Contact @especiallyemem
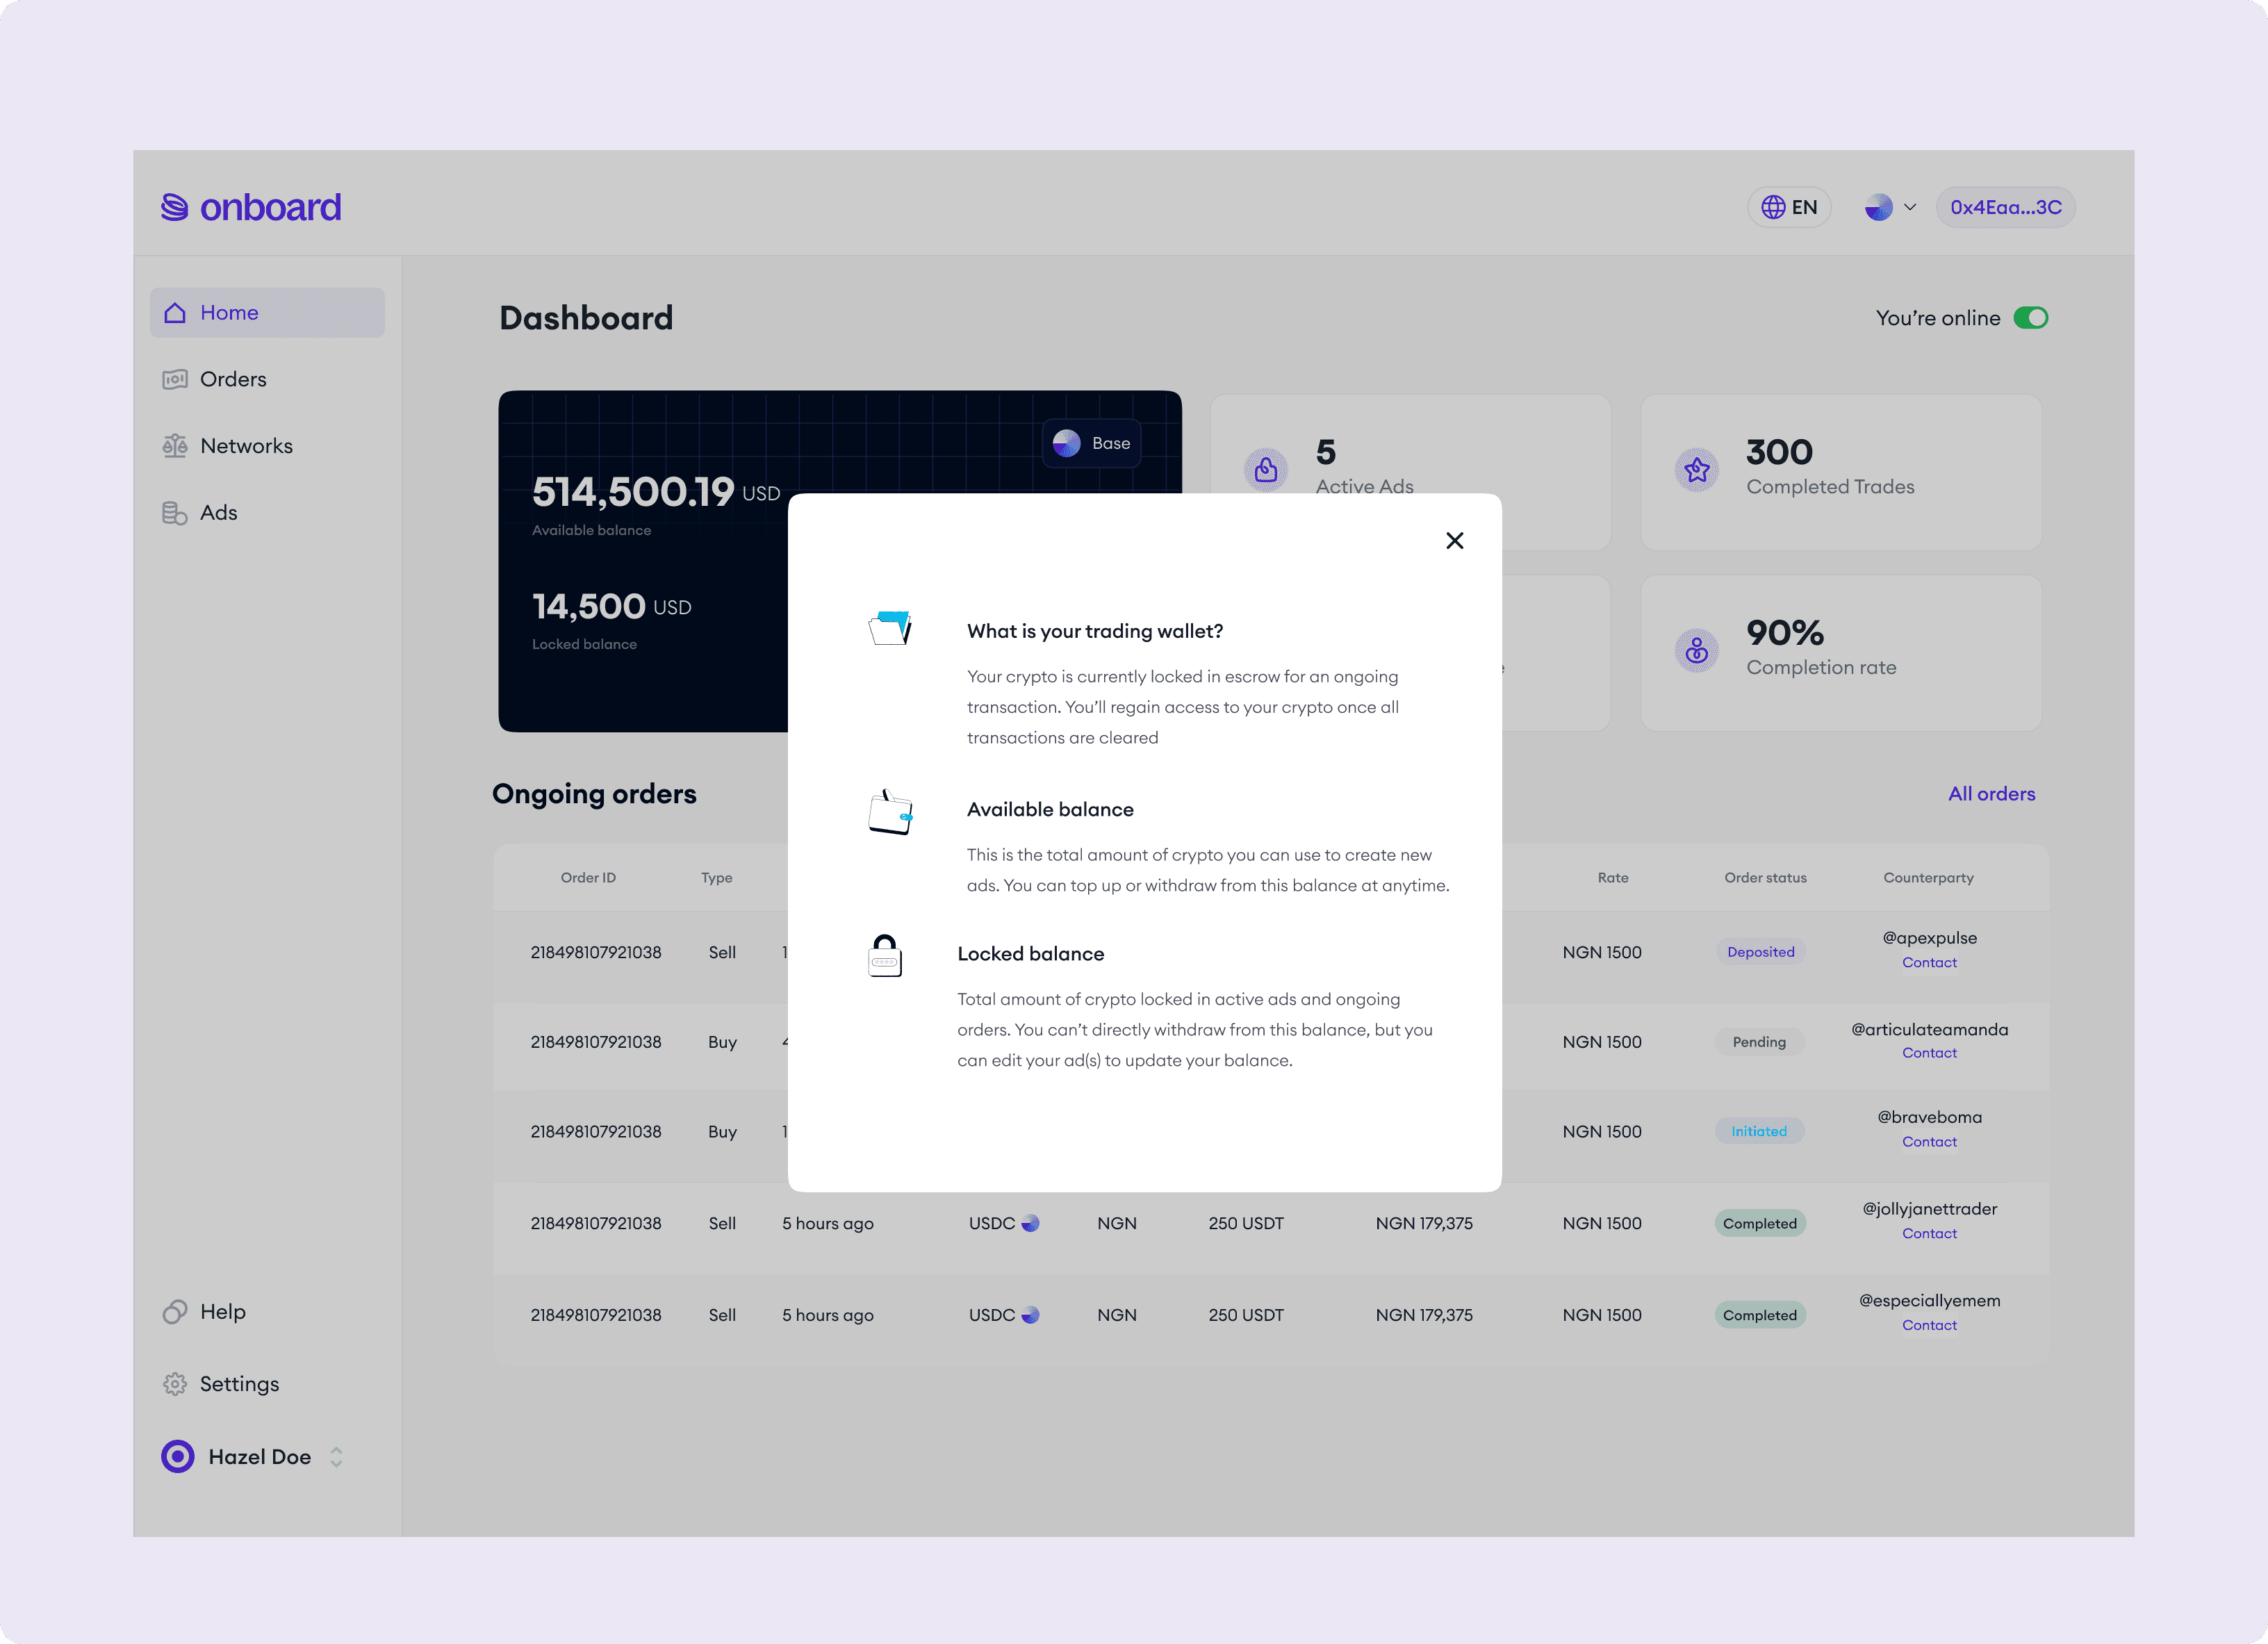The height and width of the screenshot is (1644, 2268). click(1929, 1326)
